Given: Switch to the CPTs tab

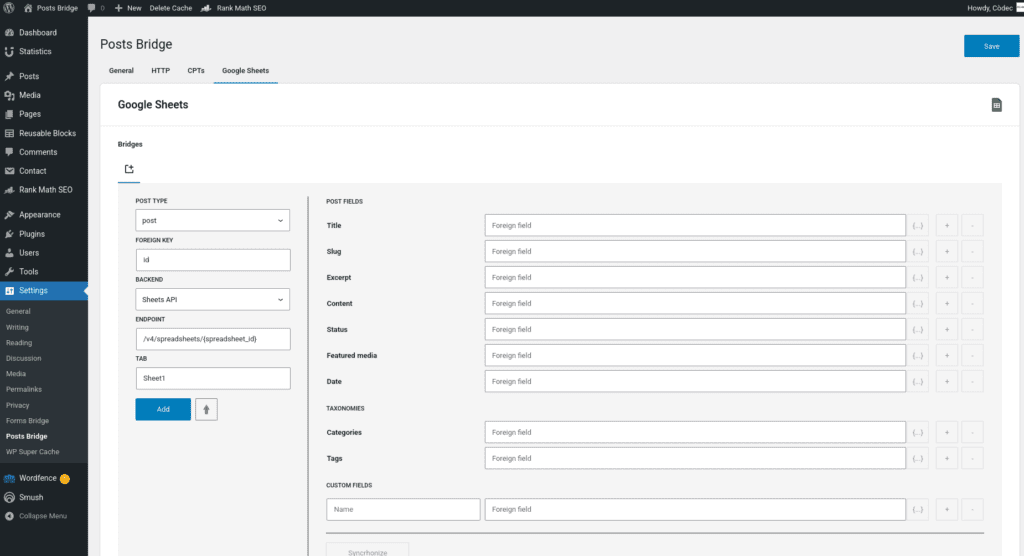Looking at the screenshot, I should point(196,71).
